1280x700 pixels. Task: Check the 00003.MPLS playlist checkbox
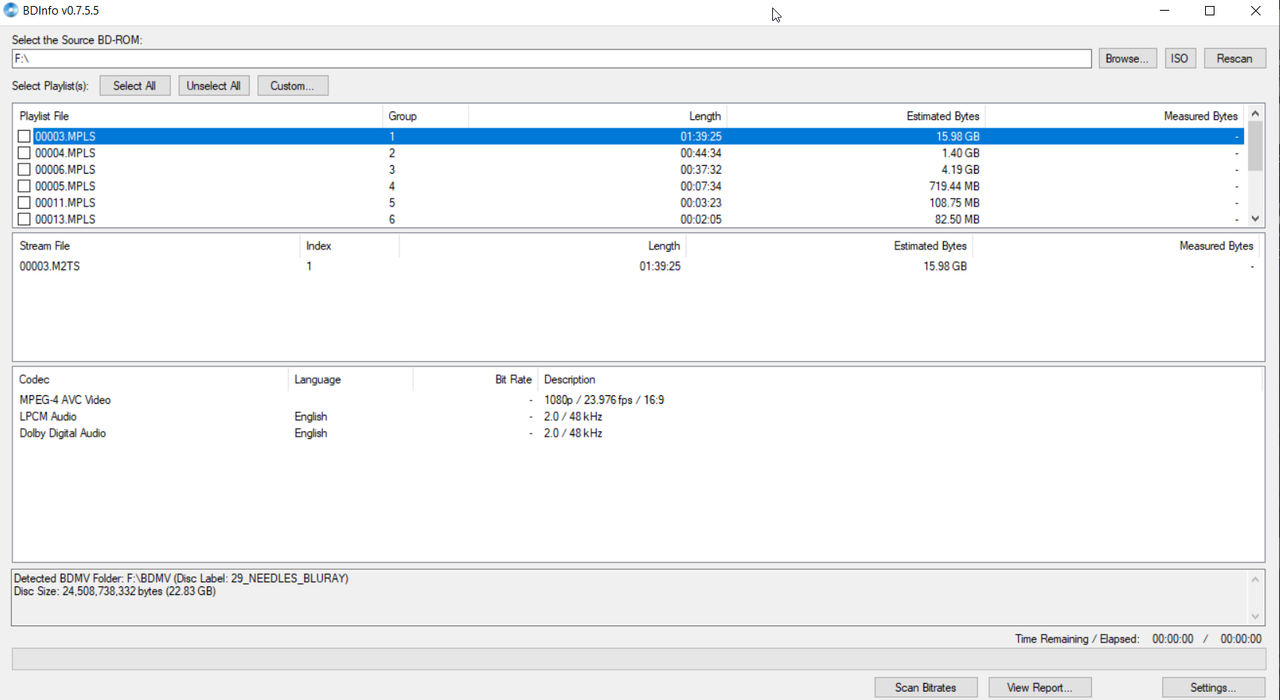click(x=24, y=136)
